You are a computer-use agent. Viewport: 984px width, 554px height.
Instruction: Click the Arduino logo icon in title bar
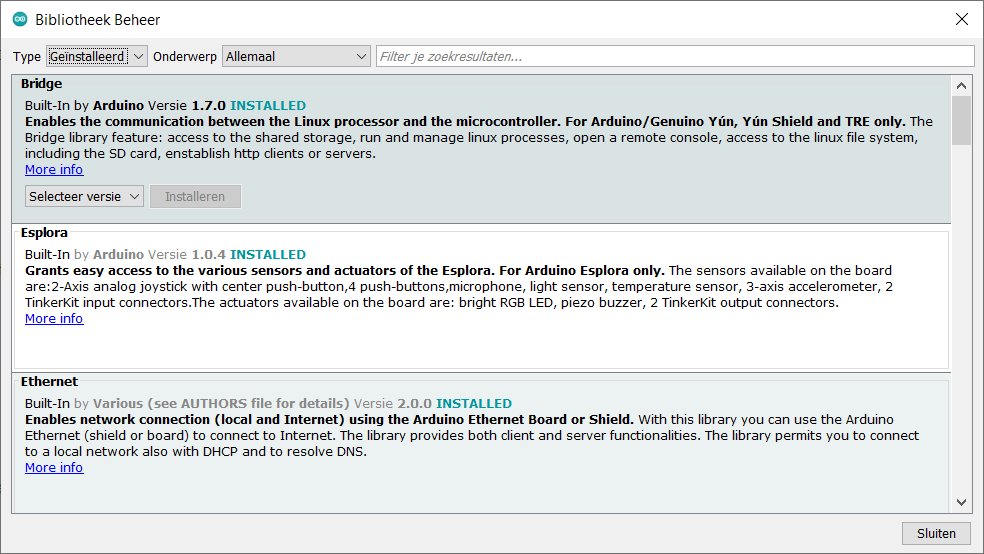point(20,19)
